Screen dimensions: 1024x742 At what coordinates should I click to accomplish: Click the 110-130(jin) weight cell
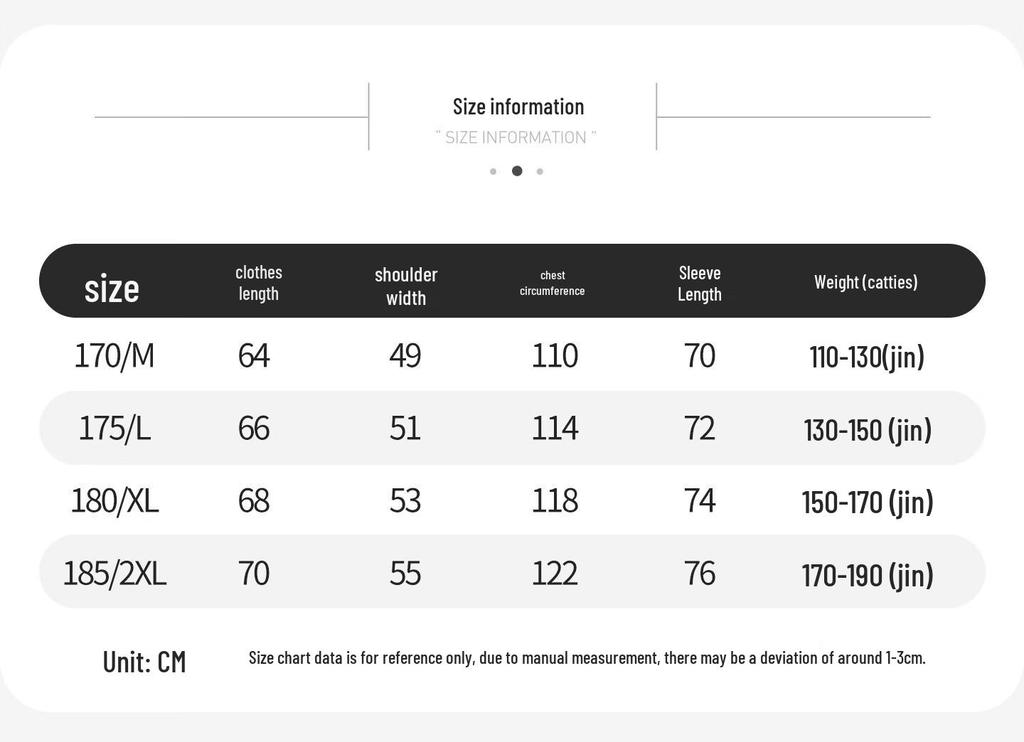[867, 357]
